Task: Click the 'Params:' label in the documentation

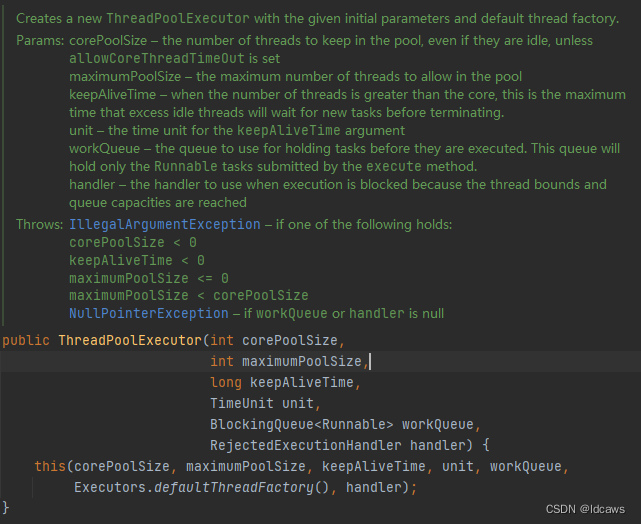Action: tap(40, 40)
